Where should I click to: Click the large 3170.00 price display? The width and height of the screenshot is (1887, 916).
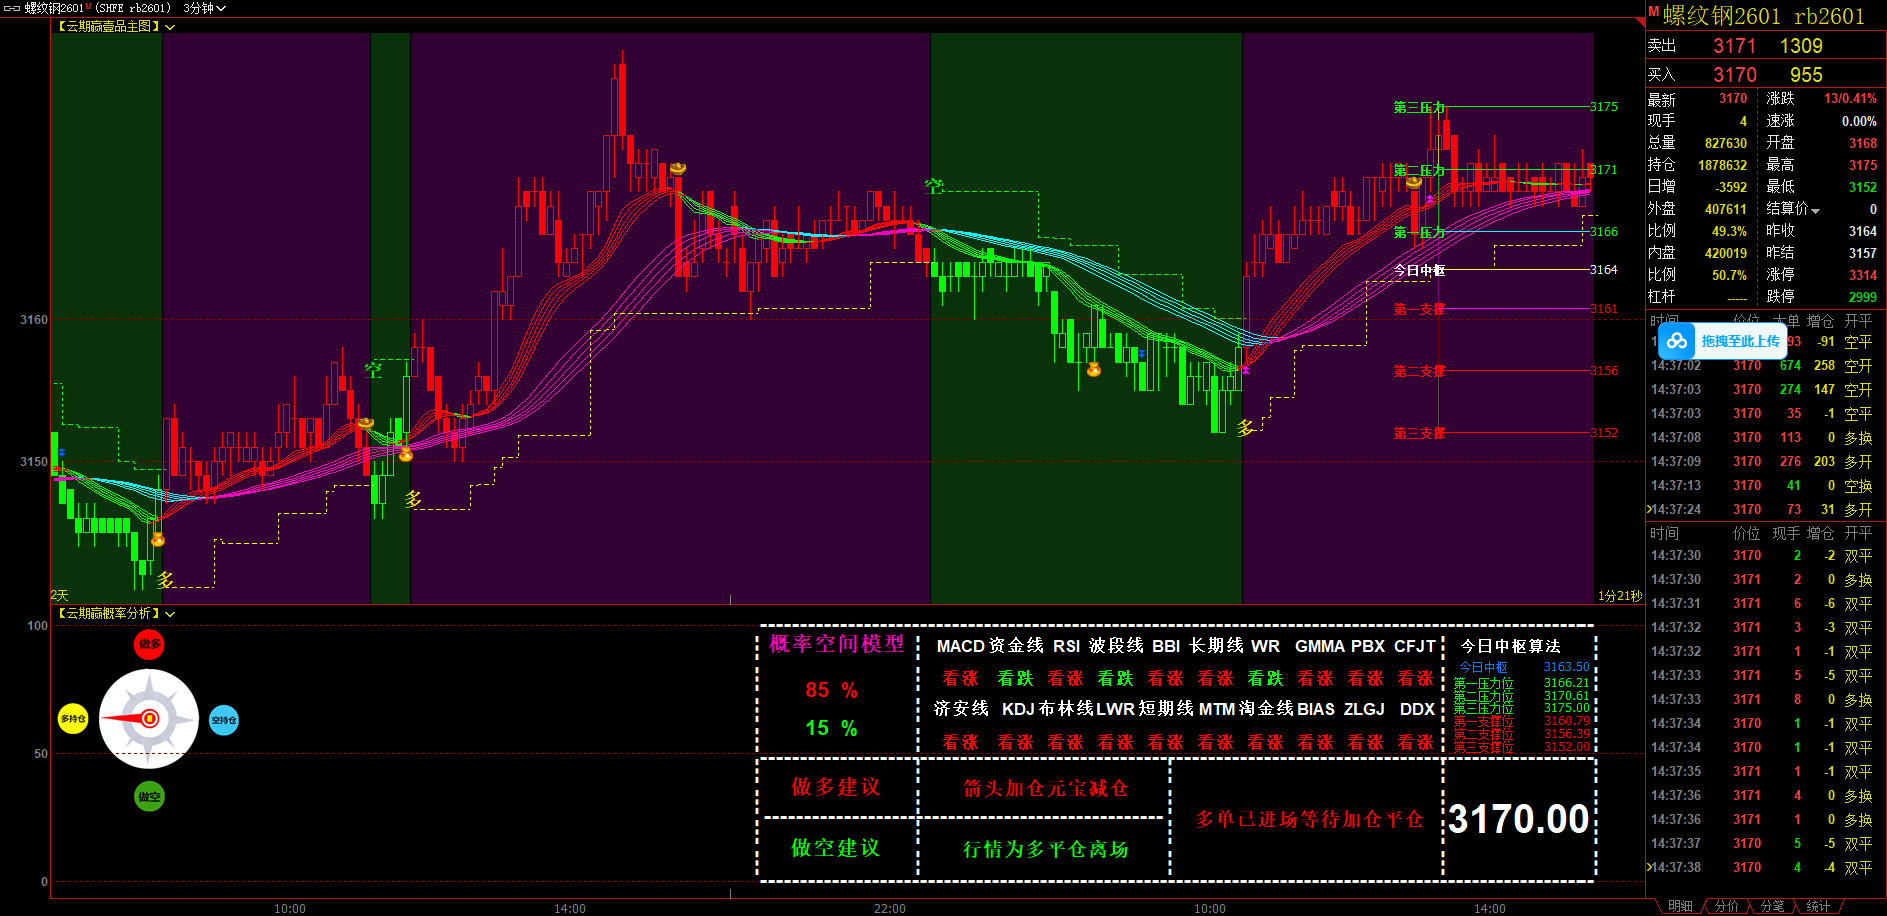(1519, 819)
